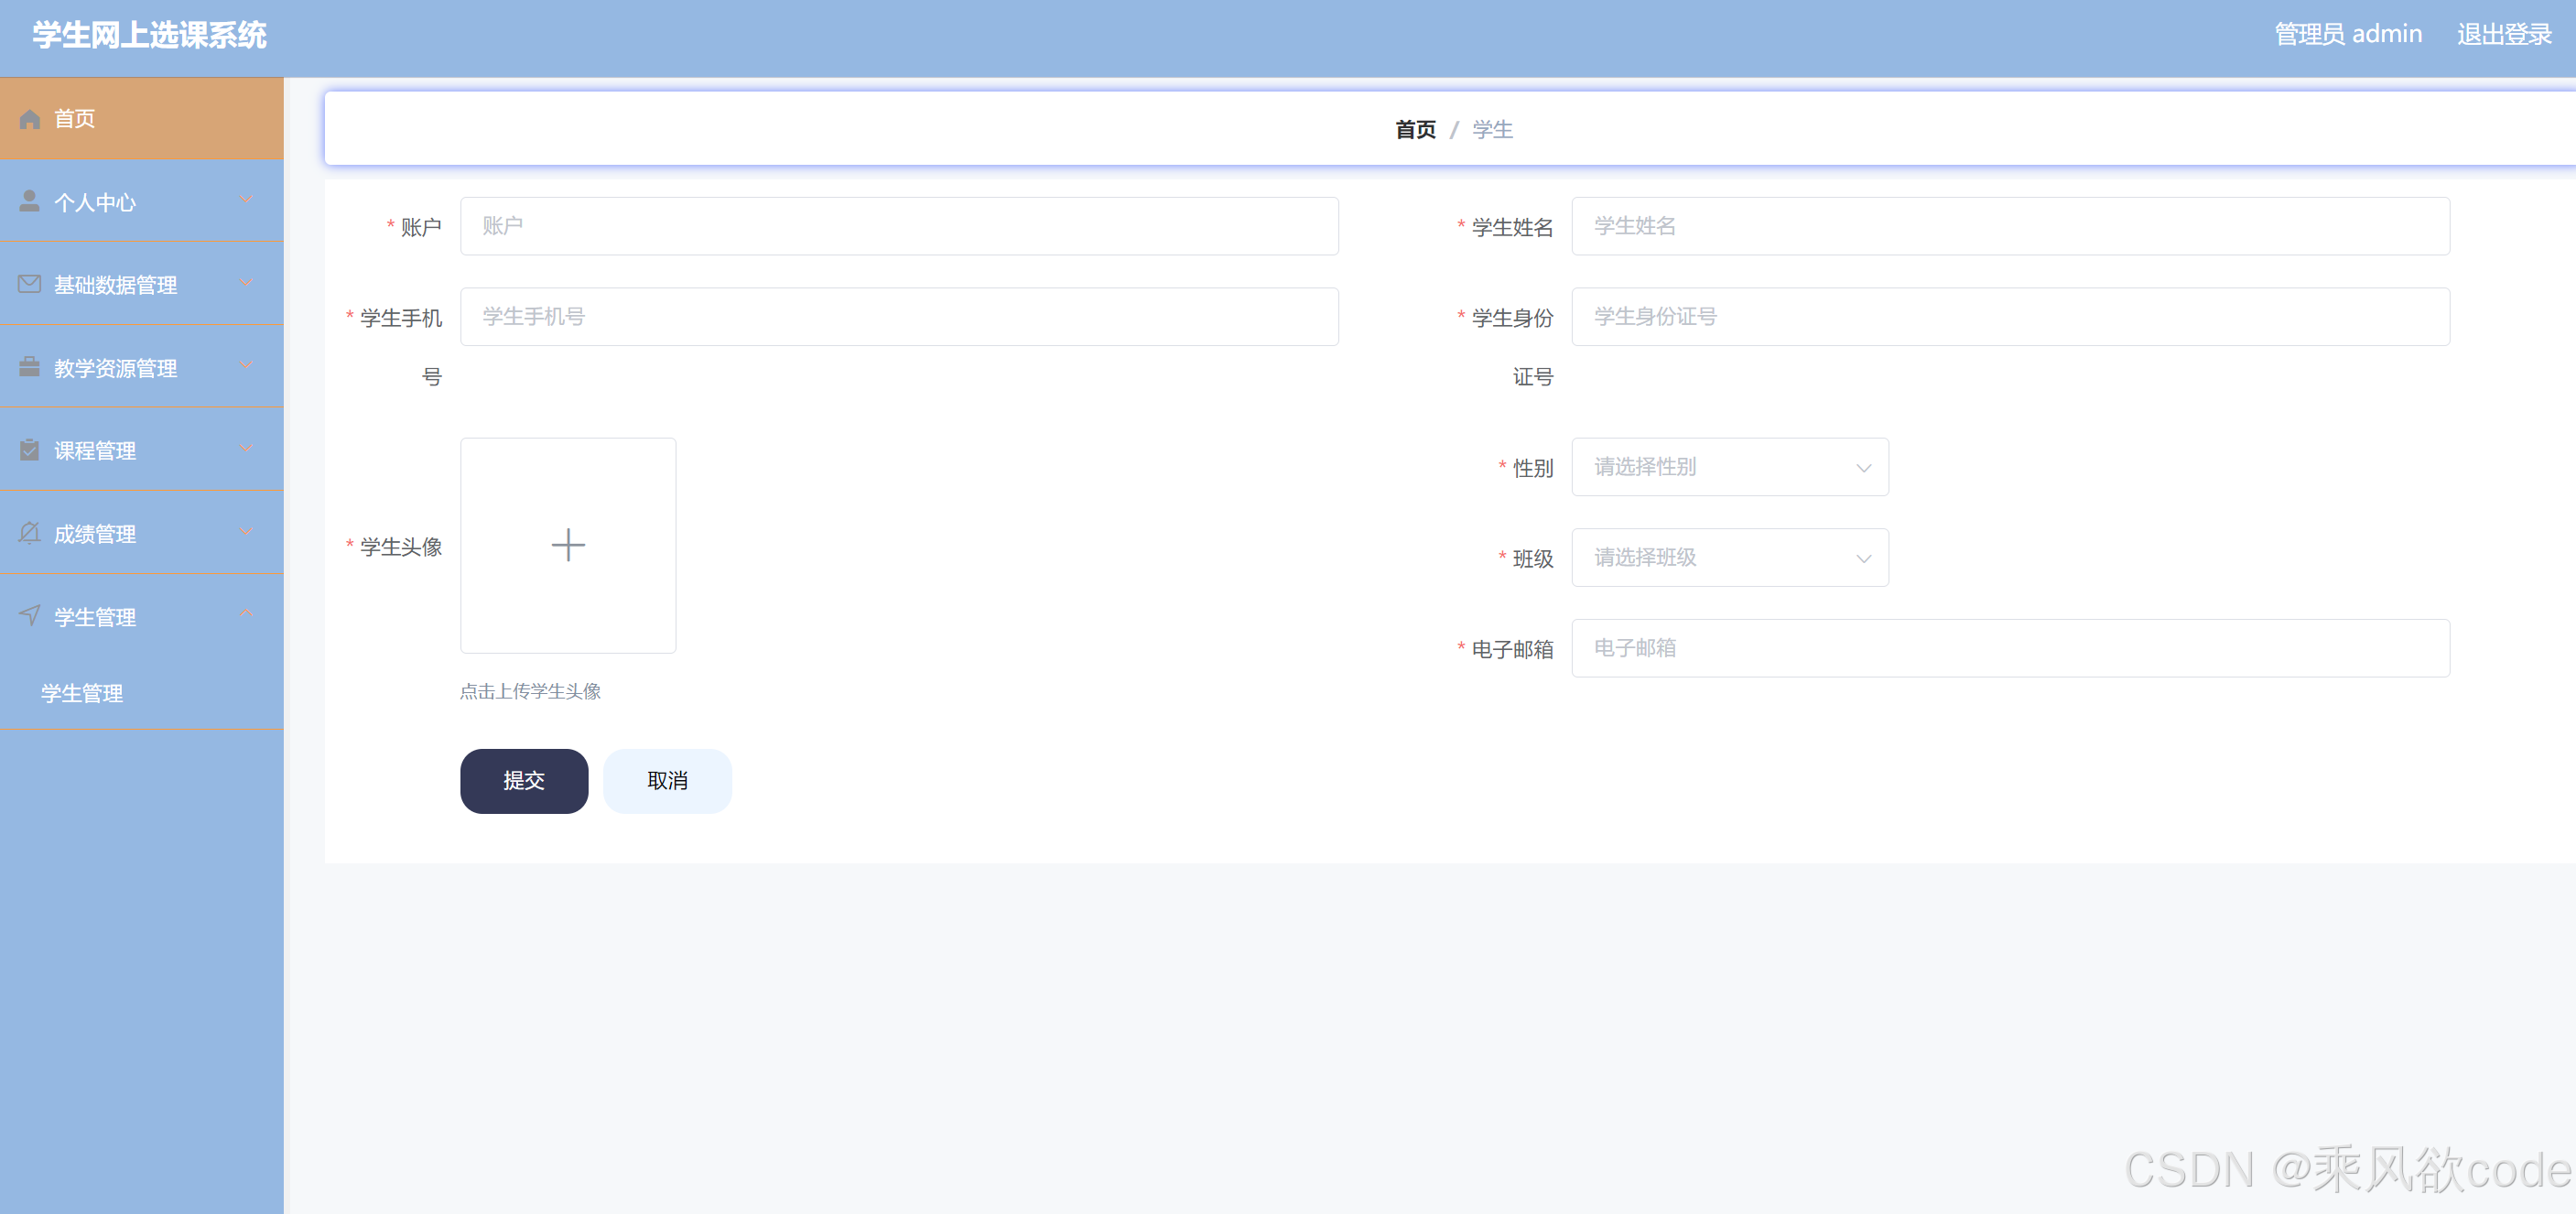Click the briefcase icon for 教学资源管理
The width and height of the screenshot is (2576, 1214).
tap(30, 367)
